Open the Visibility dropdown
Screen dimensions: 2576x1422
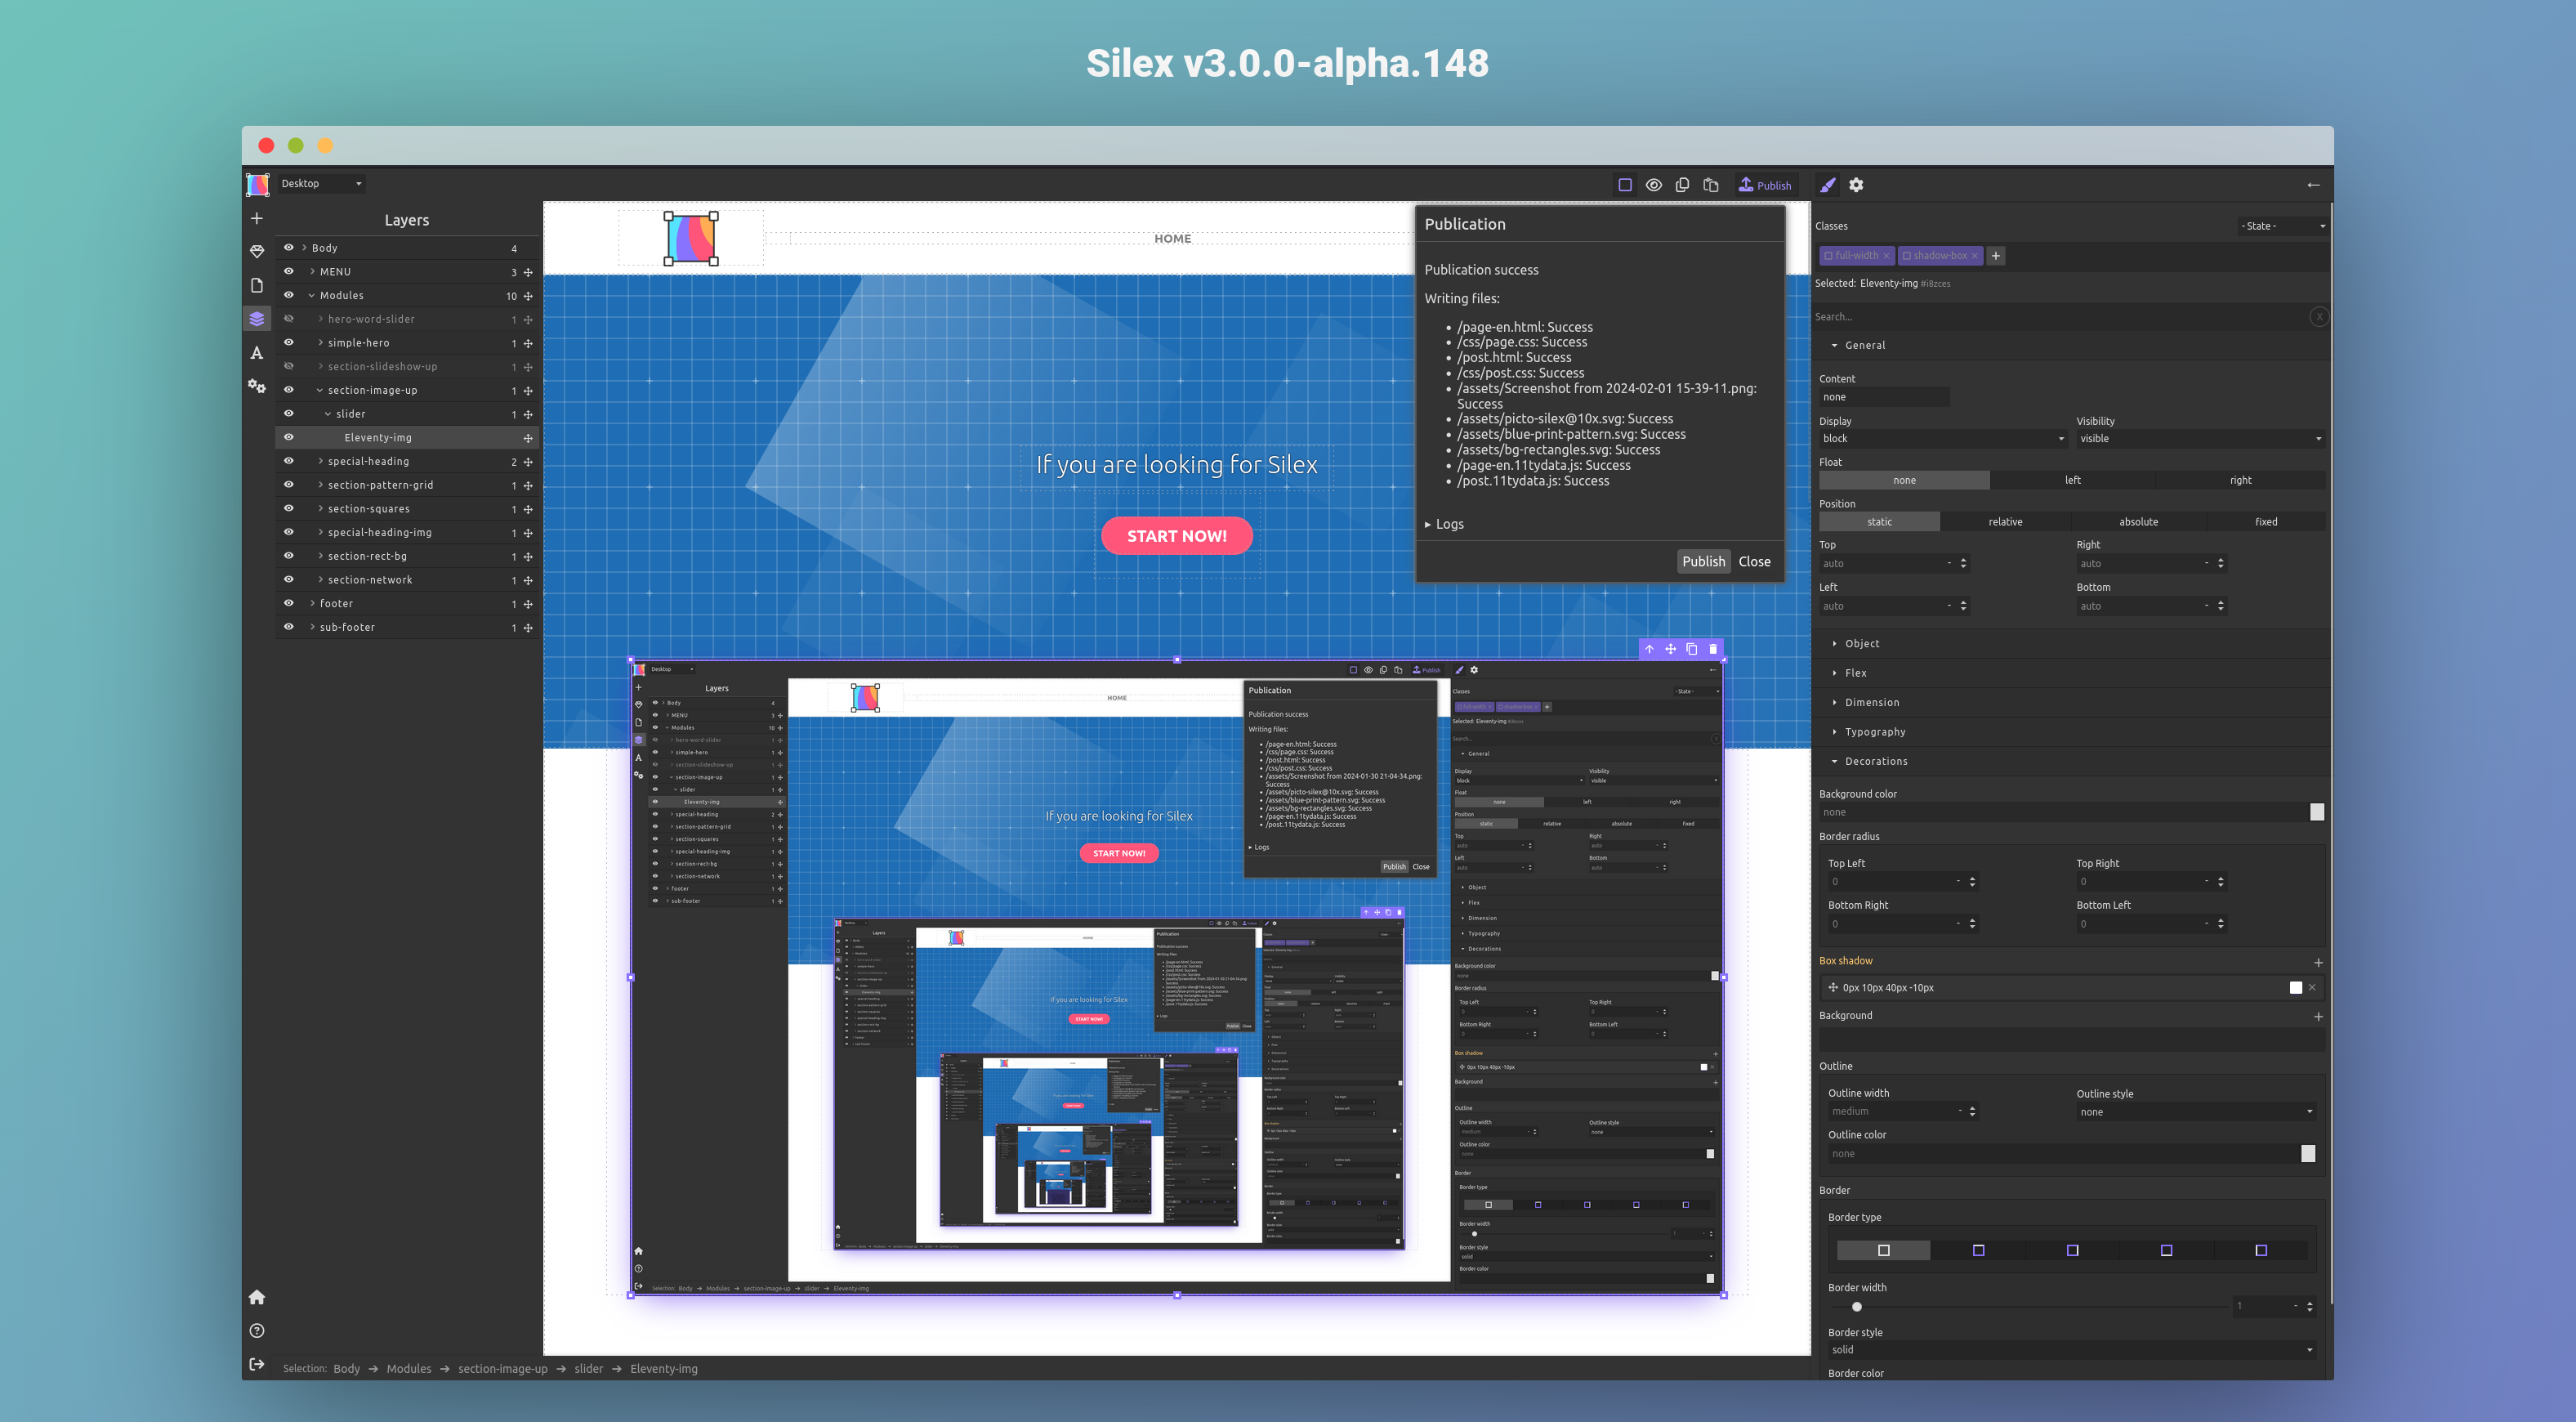point(2200,439)
